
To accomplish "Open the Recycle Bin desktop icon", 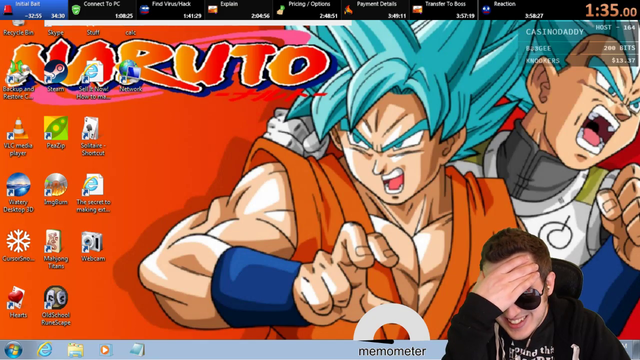I will tap(18, 29).
